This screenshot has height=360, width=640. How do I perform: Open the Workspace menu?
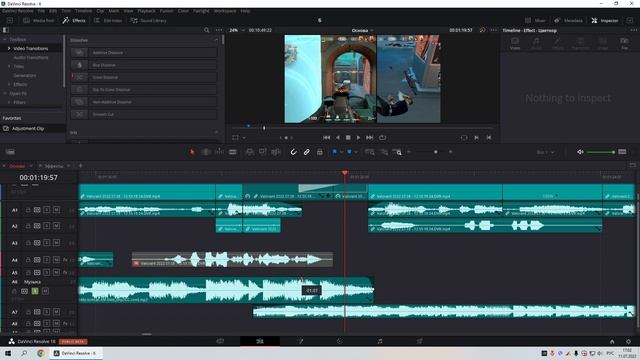tap(225, 11)
